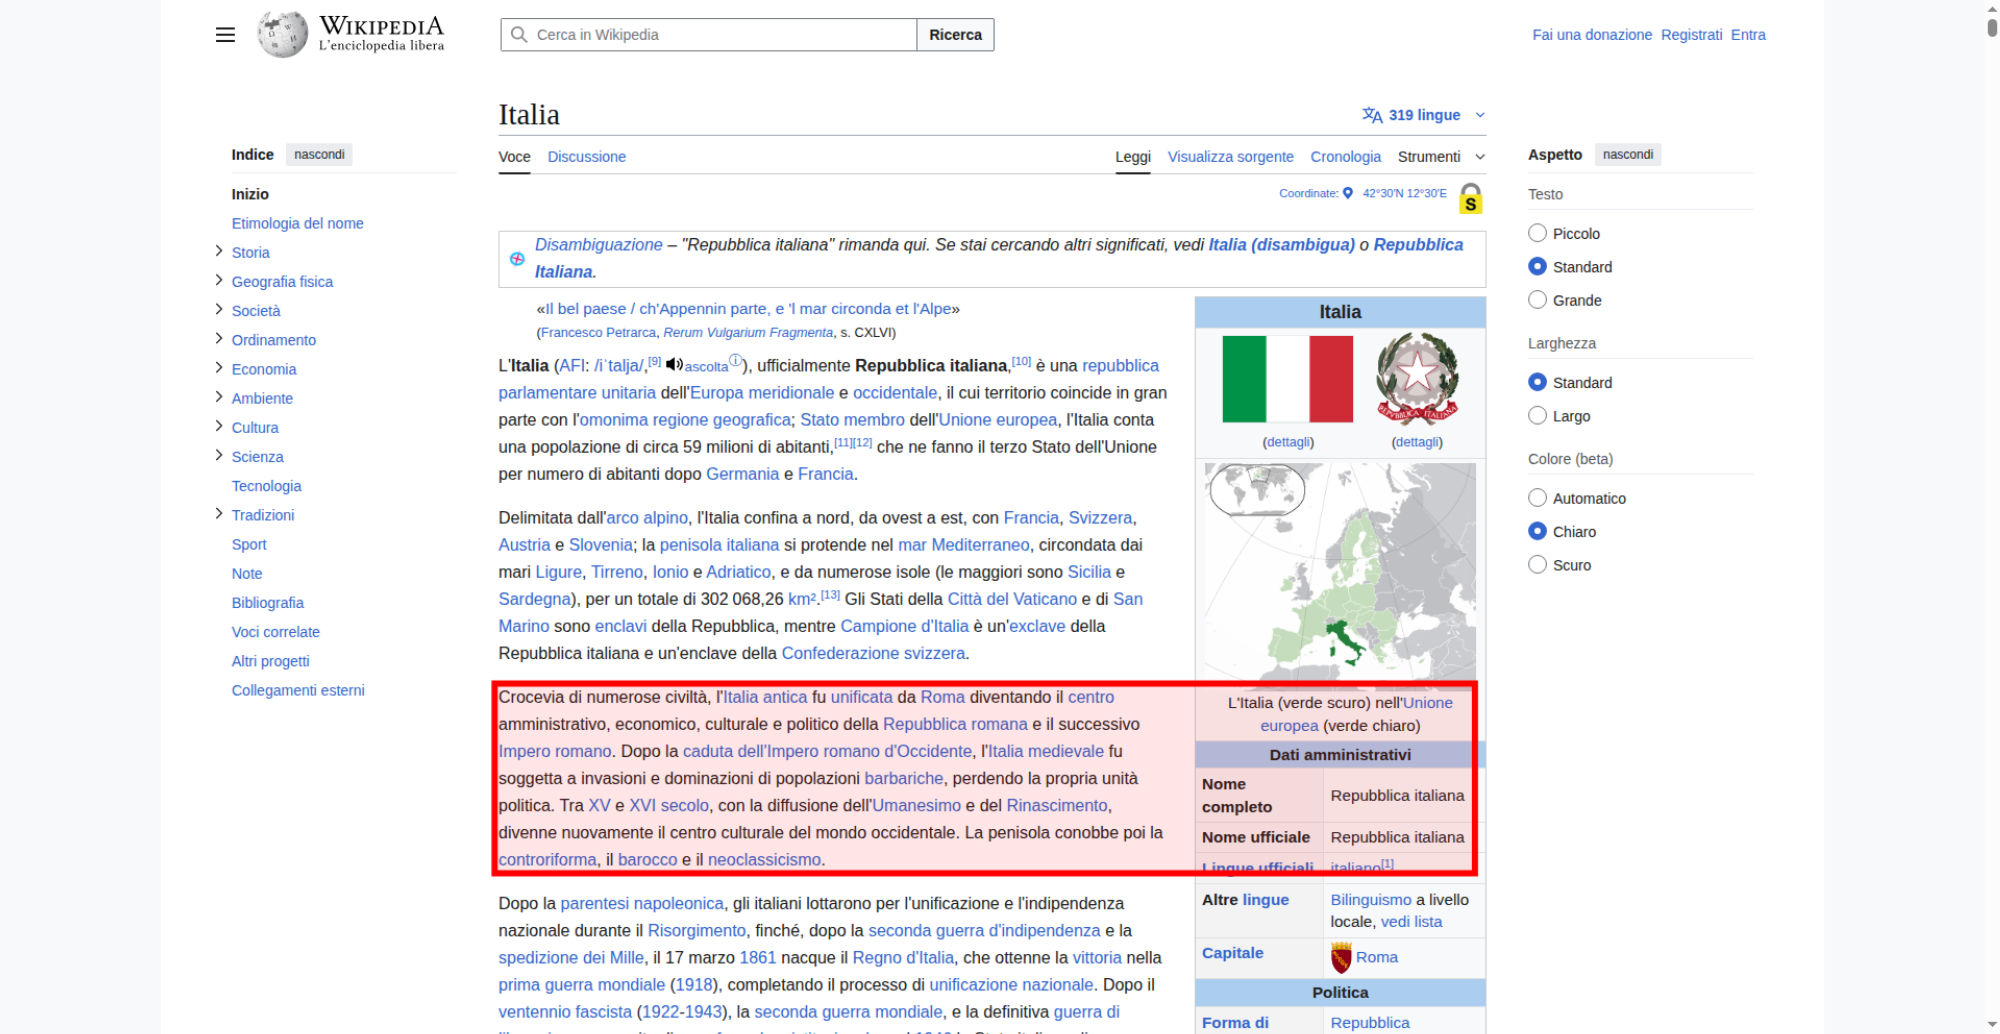This screenshot has width=2000, height=1034.
Task: Select the Piccolo text size option
Action: click(1538, 233)
